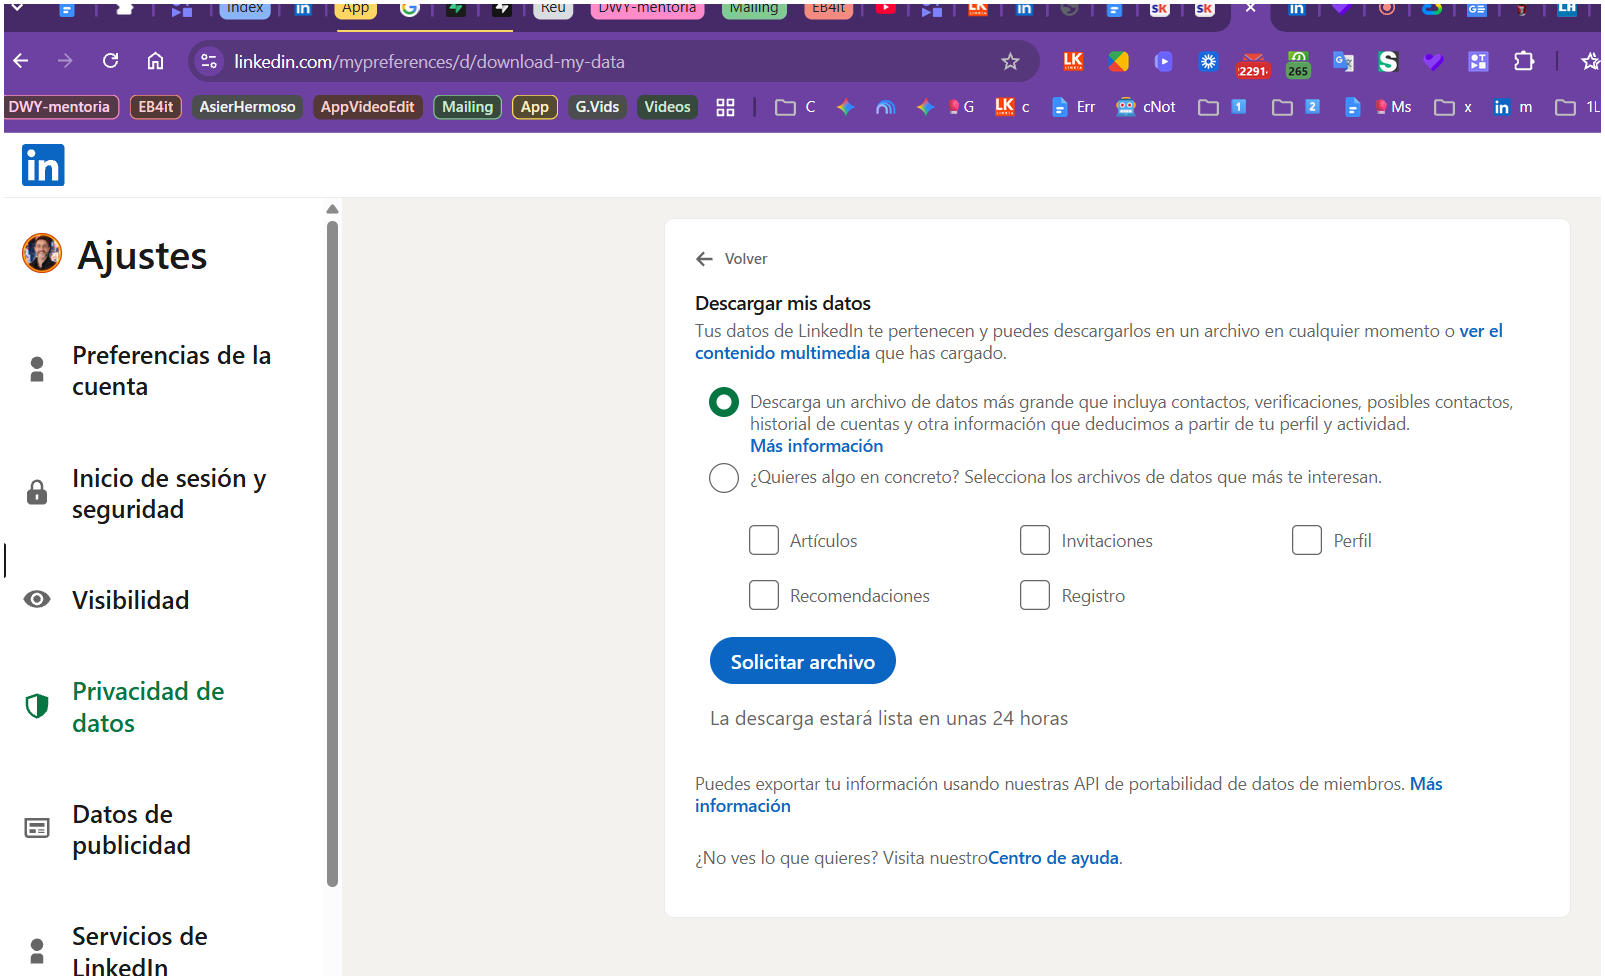Open the tab search dropdown arrow
Image resolution: width=1605 pixels, height=980 pixels.
tap(17, 8)
